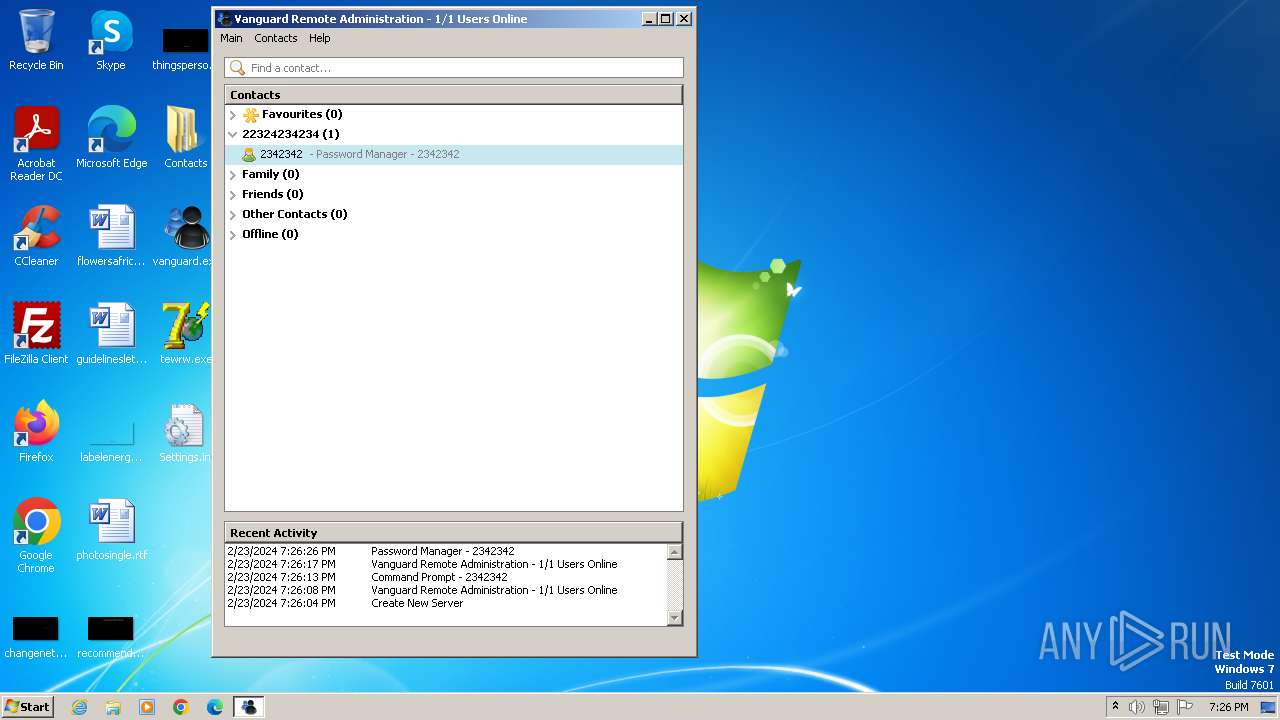This screenshot has width=1280, height=720.
Task: Open the Google Chrome desktop shortcut
Action: 36,536
